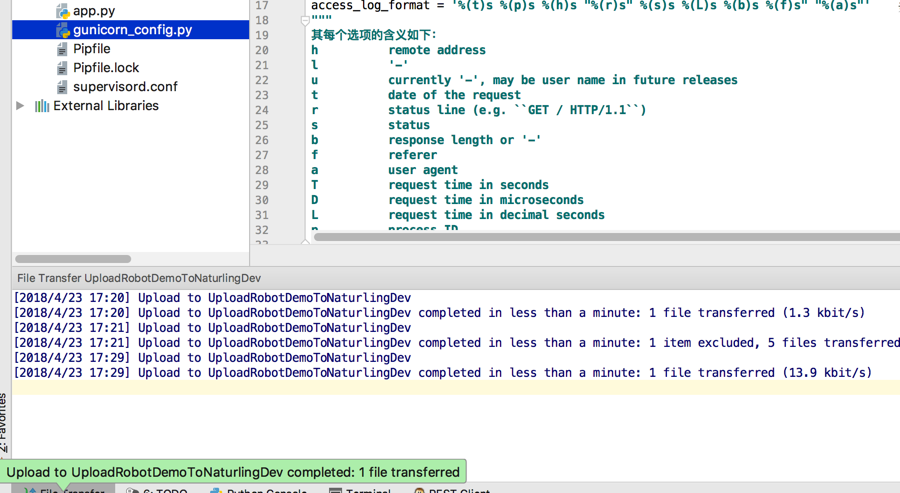This screenshot has height=493, width=900.
Task: Open the TODO tool window tab
Action: (x=157, y=491)
